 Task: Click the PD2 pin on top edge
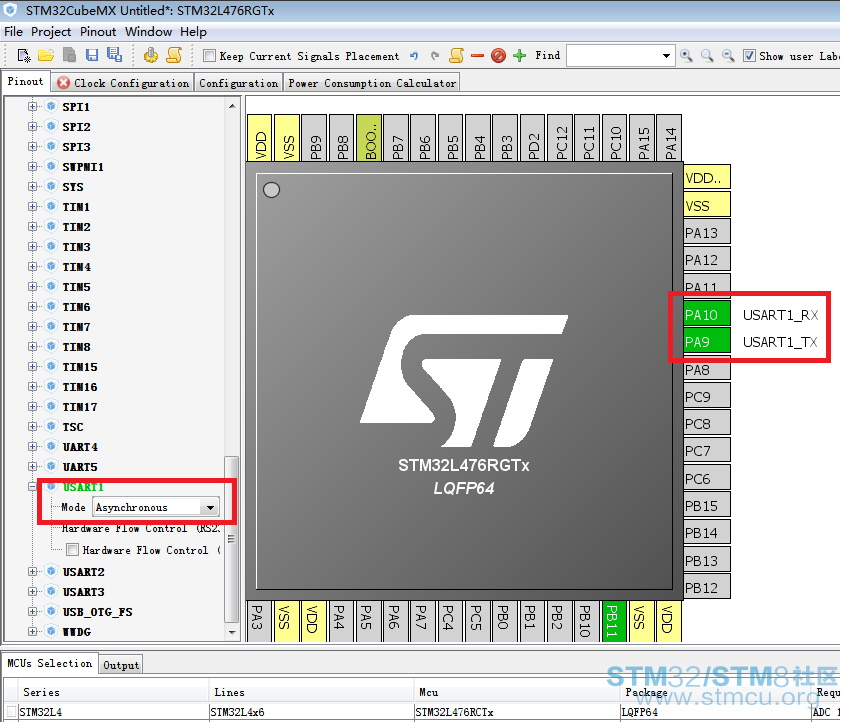tap(533, 137)
